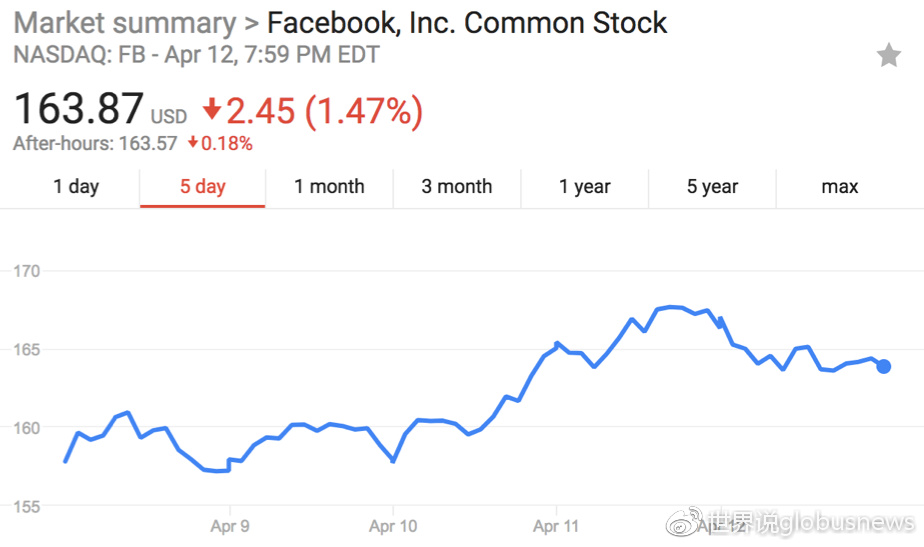
Task: Switch to the 1 day tab
Action: [x=76, y=186]
